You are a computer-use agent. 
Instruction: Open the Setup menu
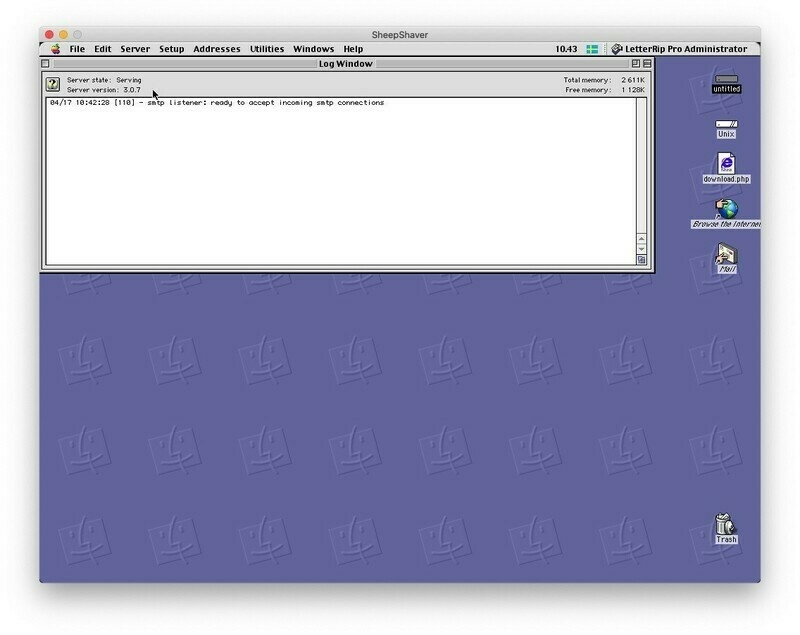(x=172, y=49)
